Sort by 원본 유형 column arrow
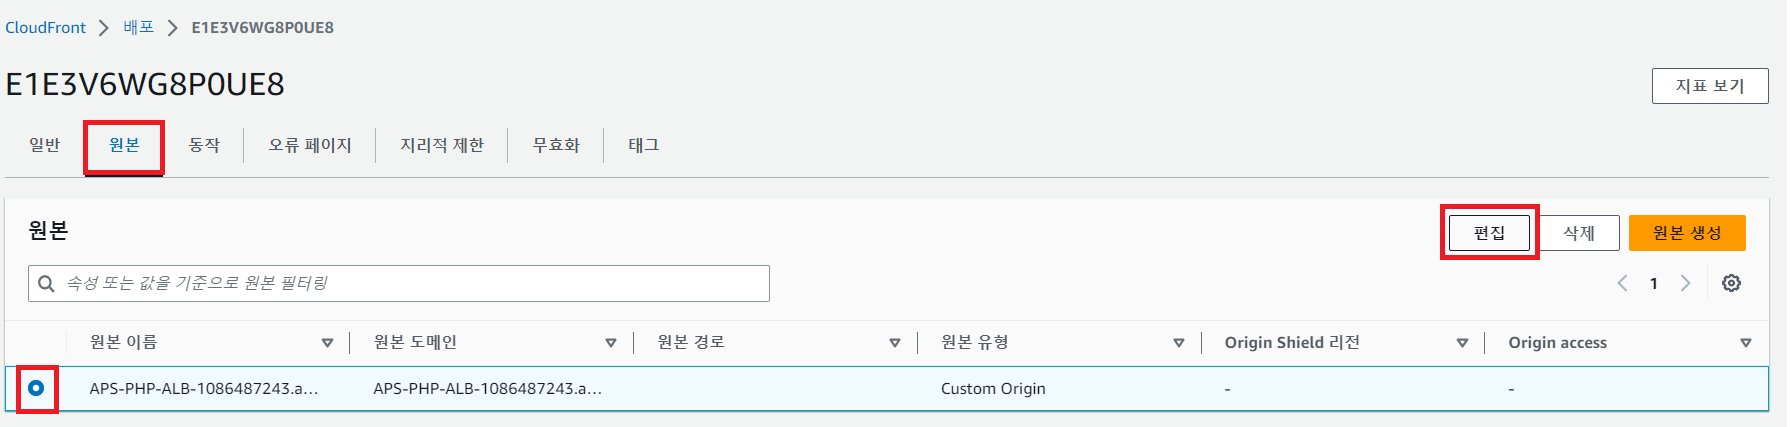This screenshot has height=427, width=1790. point(1179,343)
